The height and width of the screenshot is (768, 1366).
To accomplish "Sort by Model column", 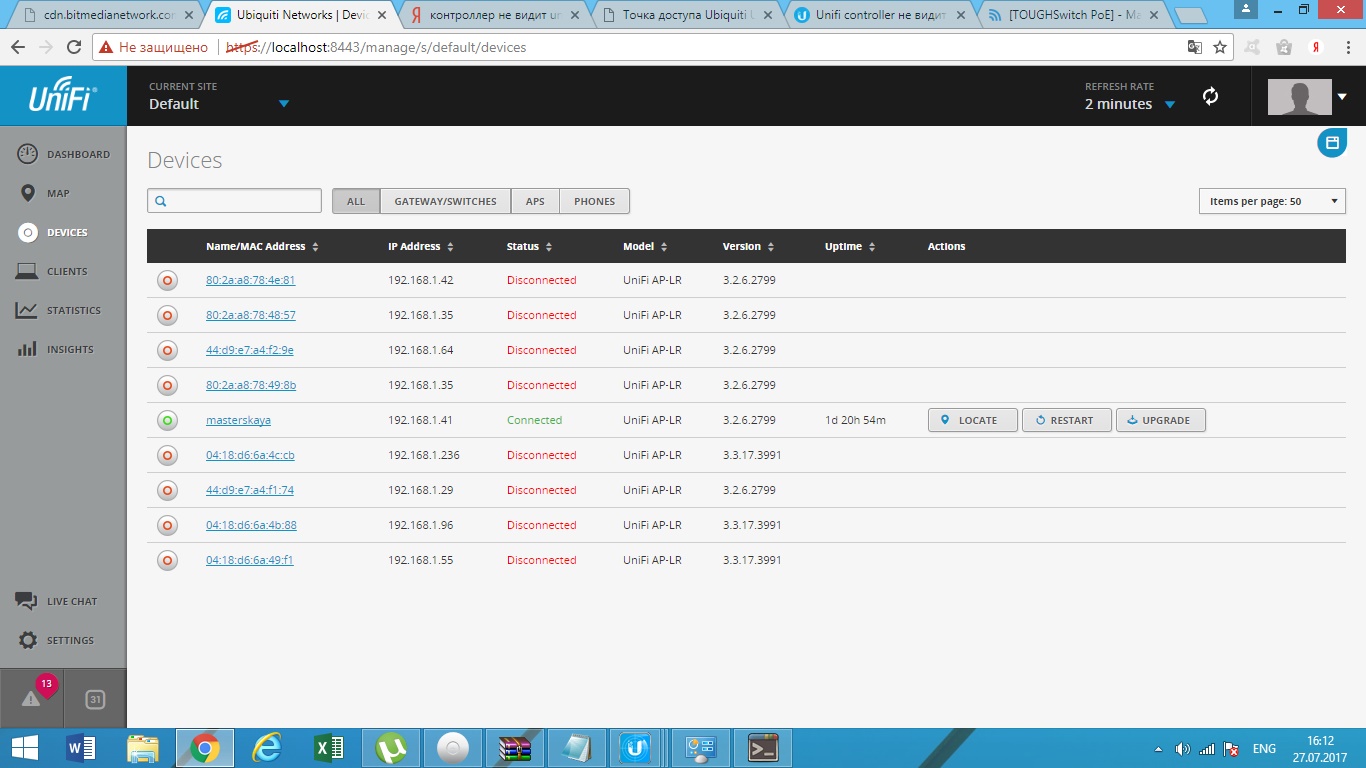I will click(645, 246).
